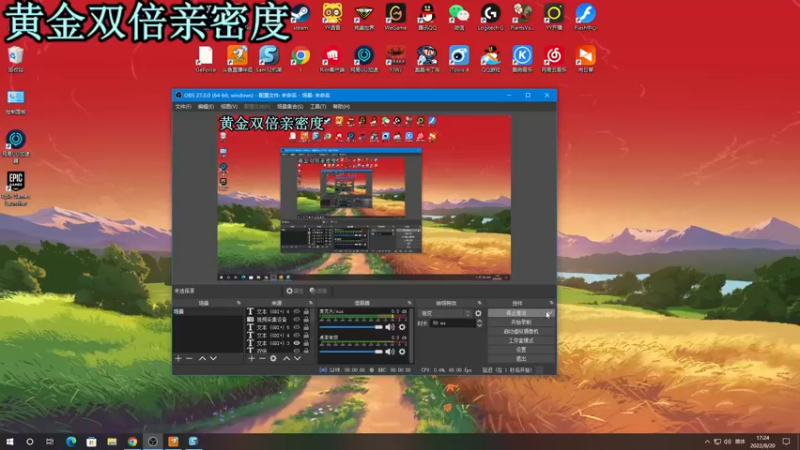Open the 微信 WeChat desktop shortcut
The image size is (800, 450).
(459, 17)
